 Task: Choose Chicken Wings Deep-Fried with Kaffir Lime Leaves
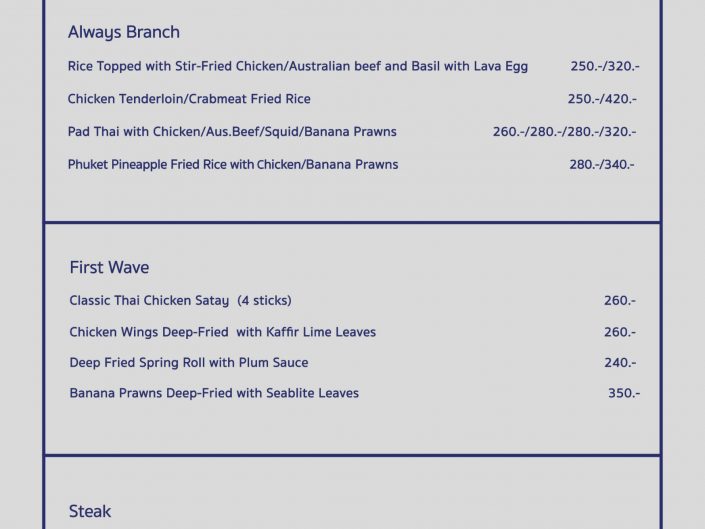222,332
